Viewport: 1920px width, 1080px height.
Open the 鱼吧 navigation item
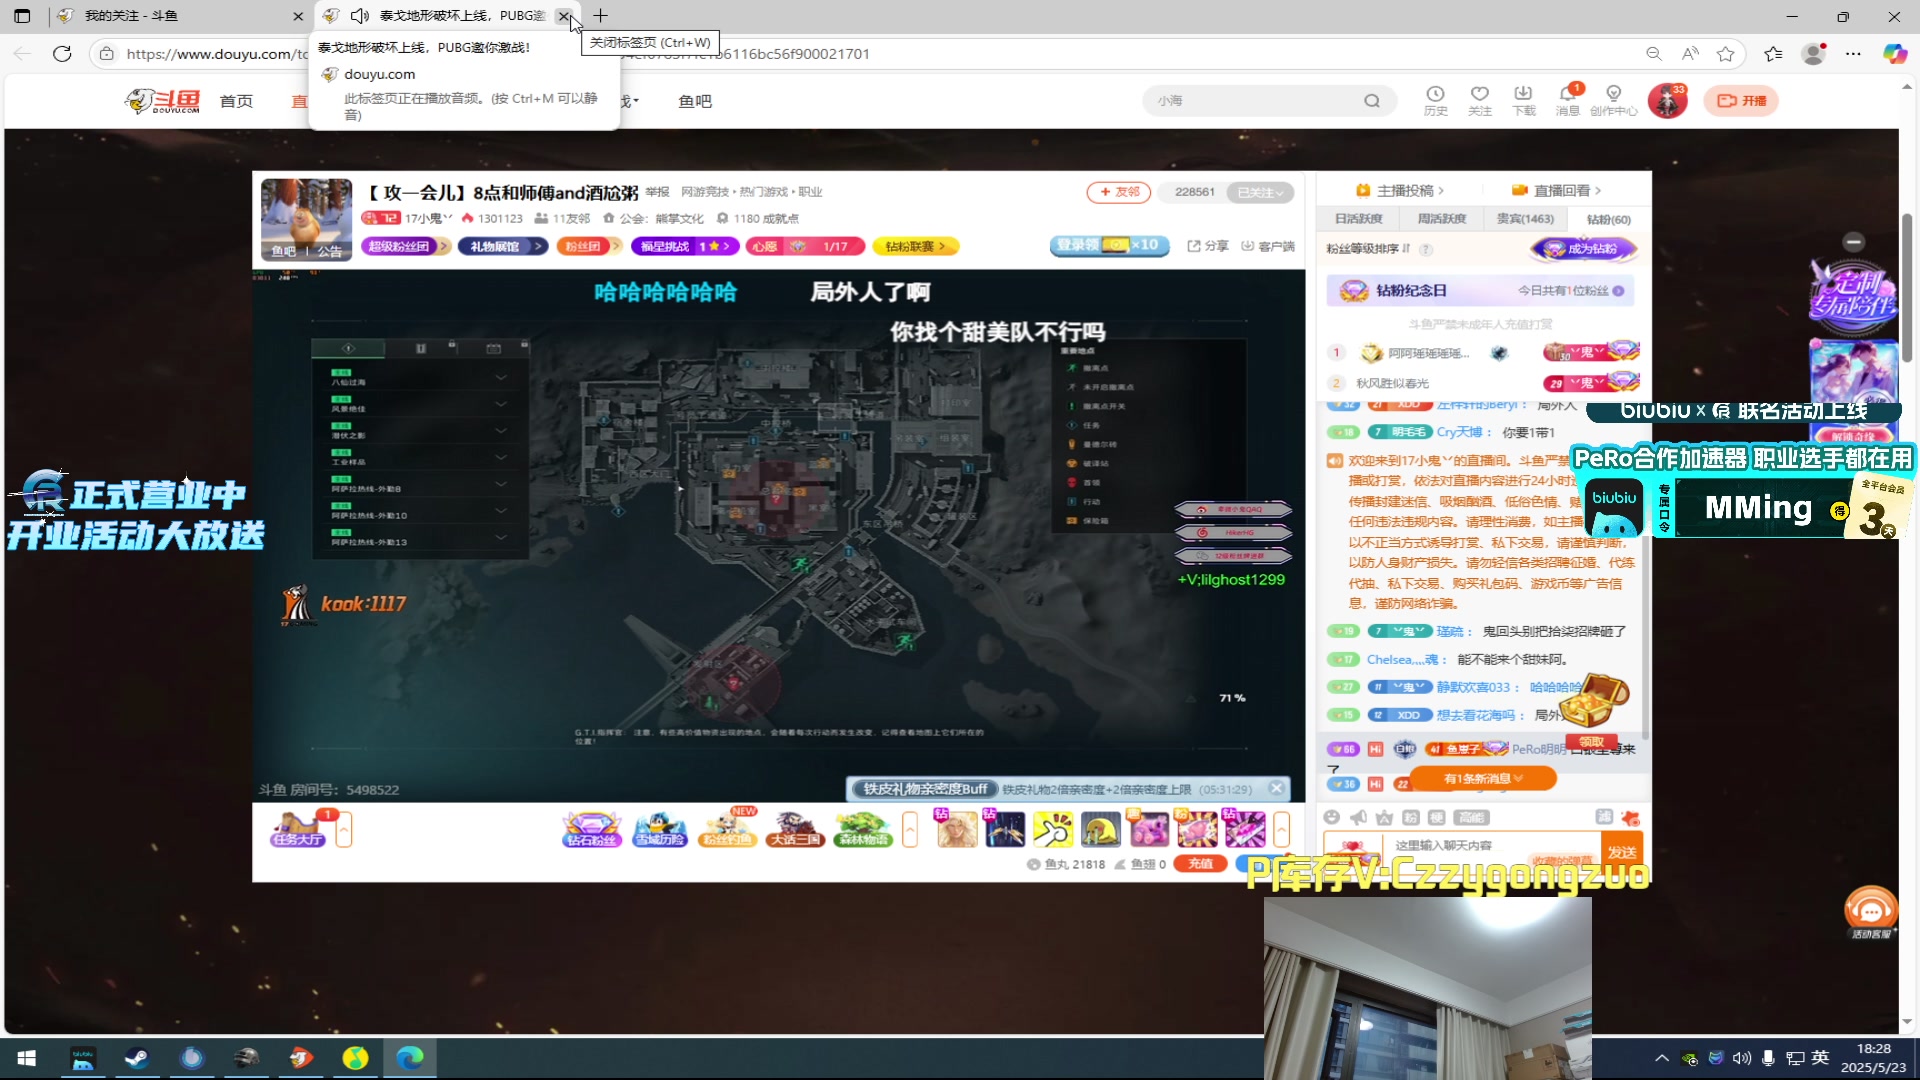tap(695, 101)
